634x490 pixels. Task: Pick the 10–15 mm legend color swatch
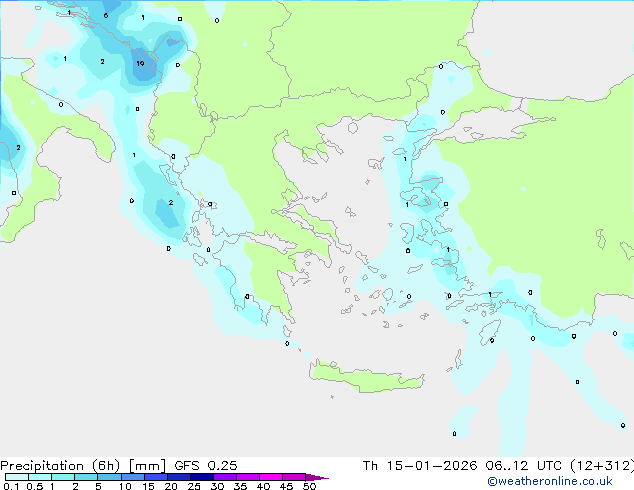tap(132, 477)
